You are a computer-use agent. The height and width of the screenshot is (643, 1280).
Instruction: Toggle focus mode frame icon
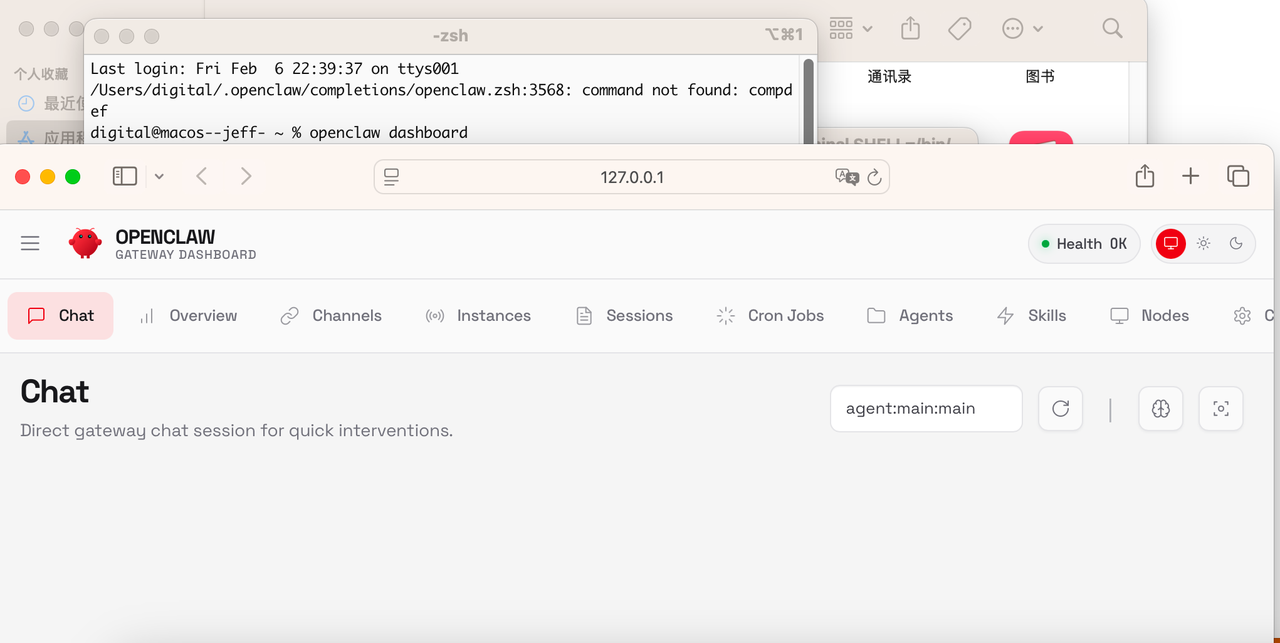coord(1221,408)
